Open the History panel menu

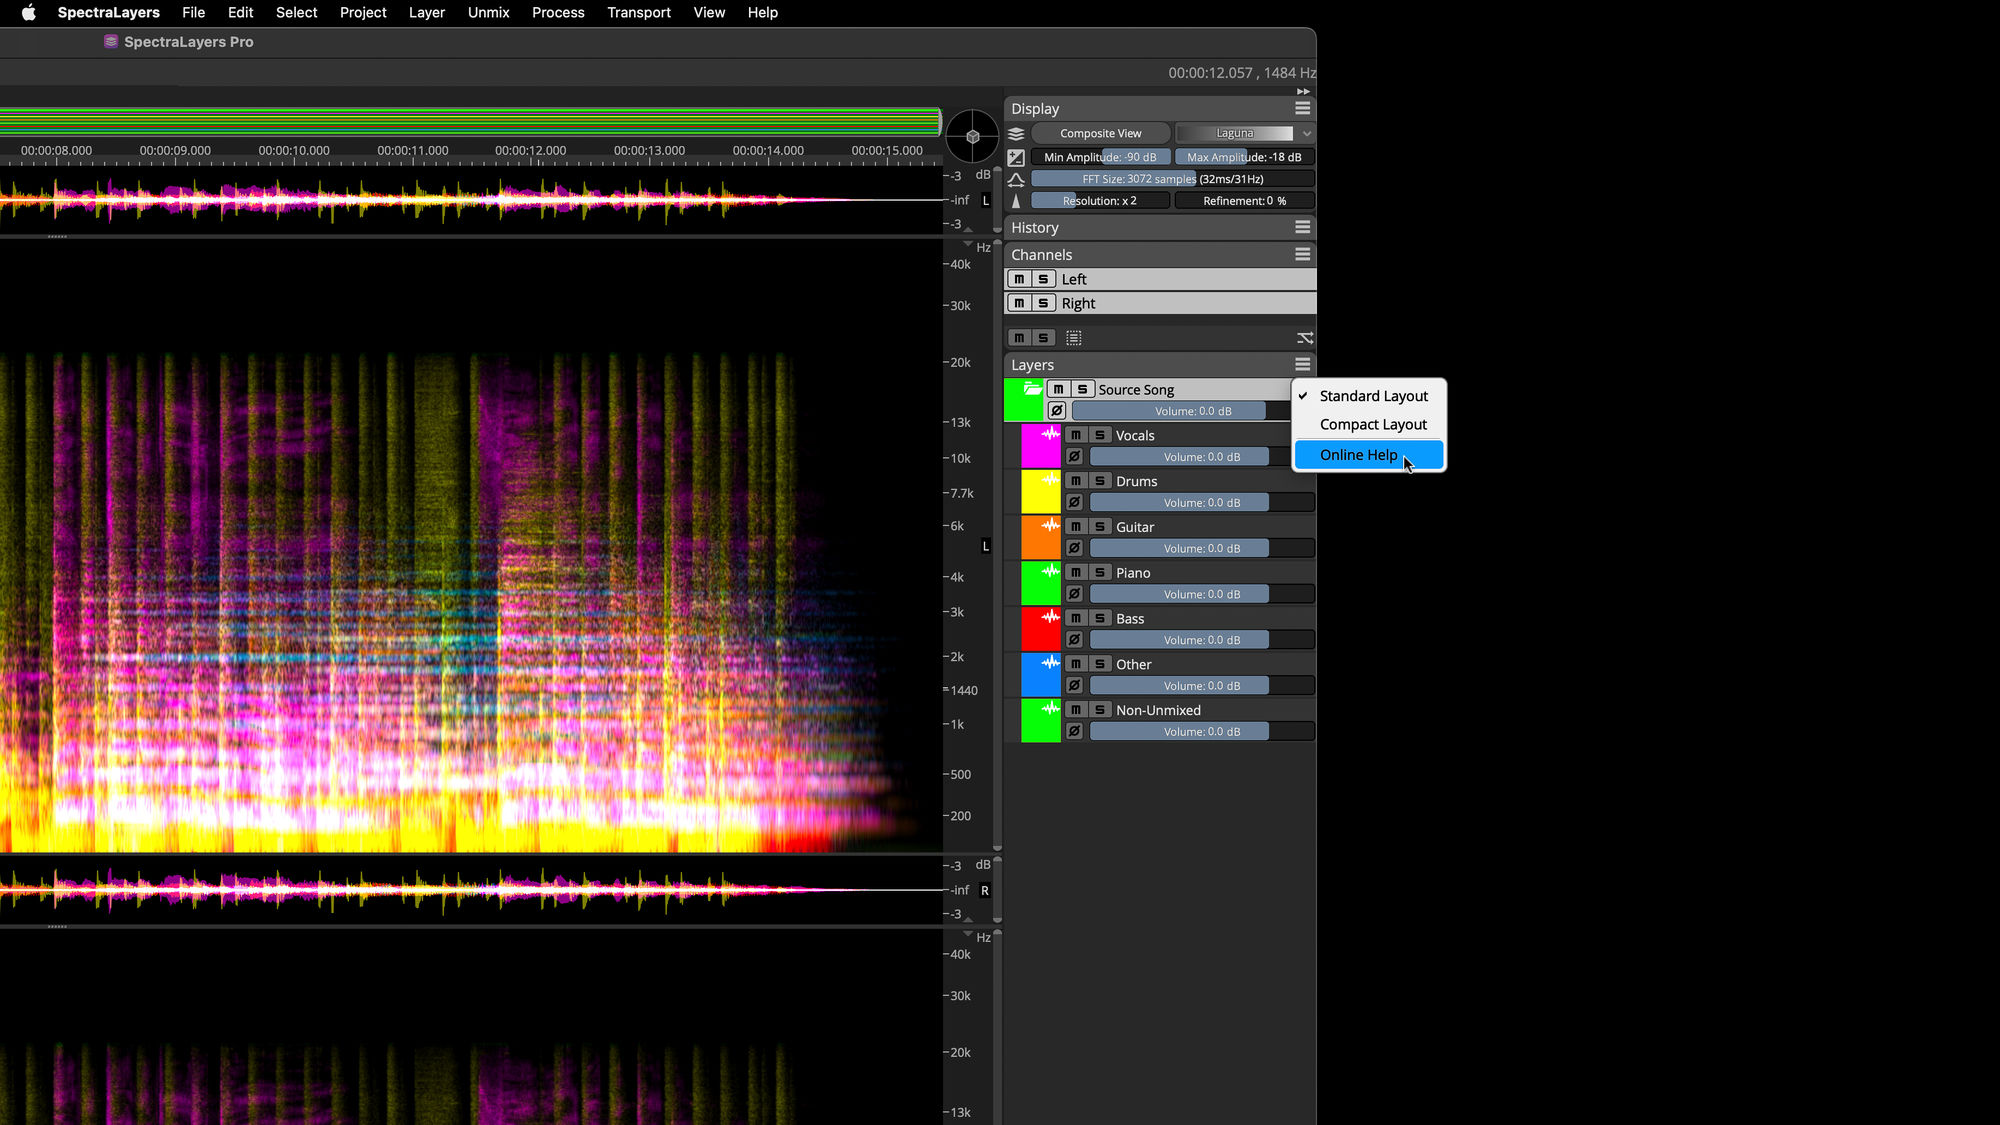coord(1302,227)
